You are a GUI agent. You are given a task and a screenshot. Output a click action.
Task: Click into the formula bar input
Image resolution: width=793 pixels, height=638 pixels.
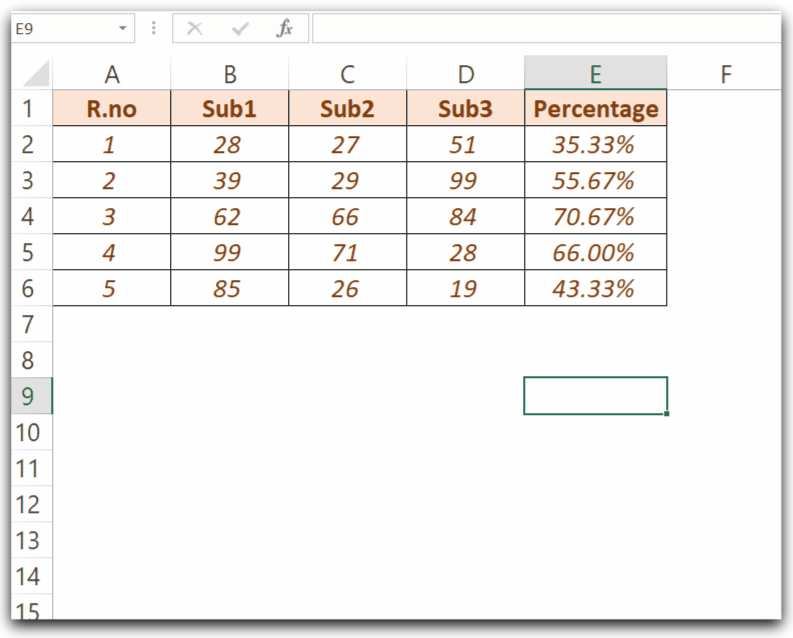547,28
